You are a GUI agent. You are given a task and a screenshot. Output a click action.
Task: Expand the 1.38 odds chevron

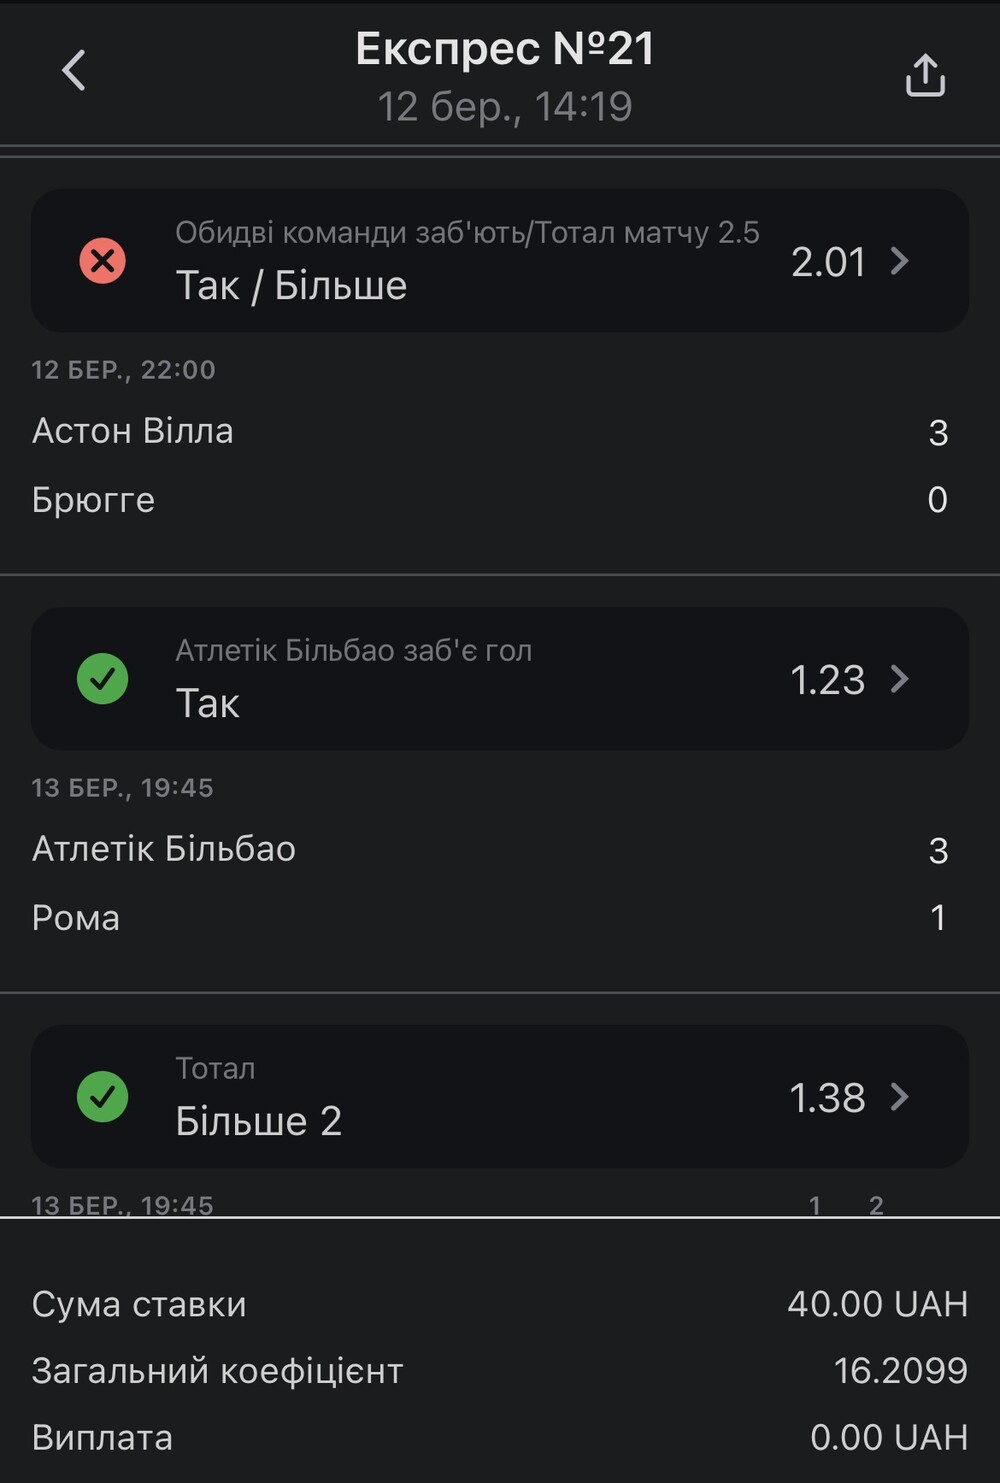[899, 1097]
